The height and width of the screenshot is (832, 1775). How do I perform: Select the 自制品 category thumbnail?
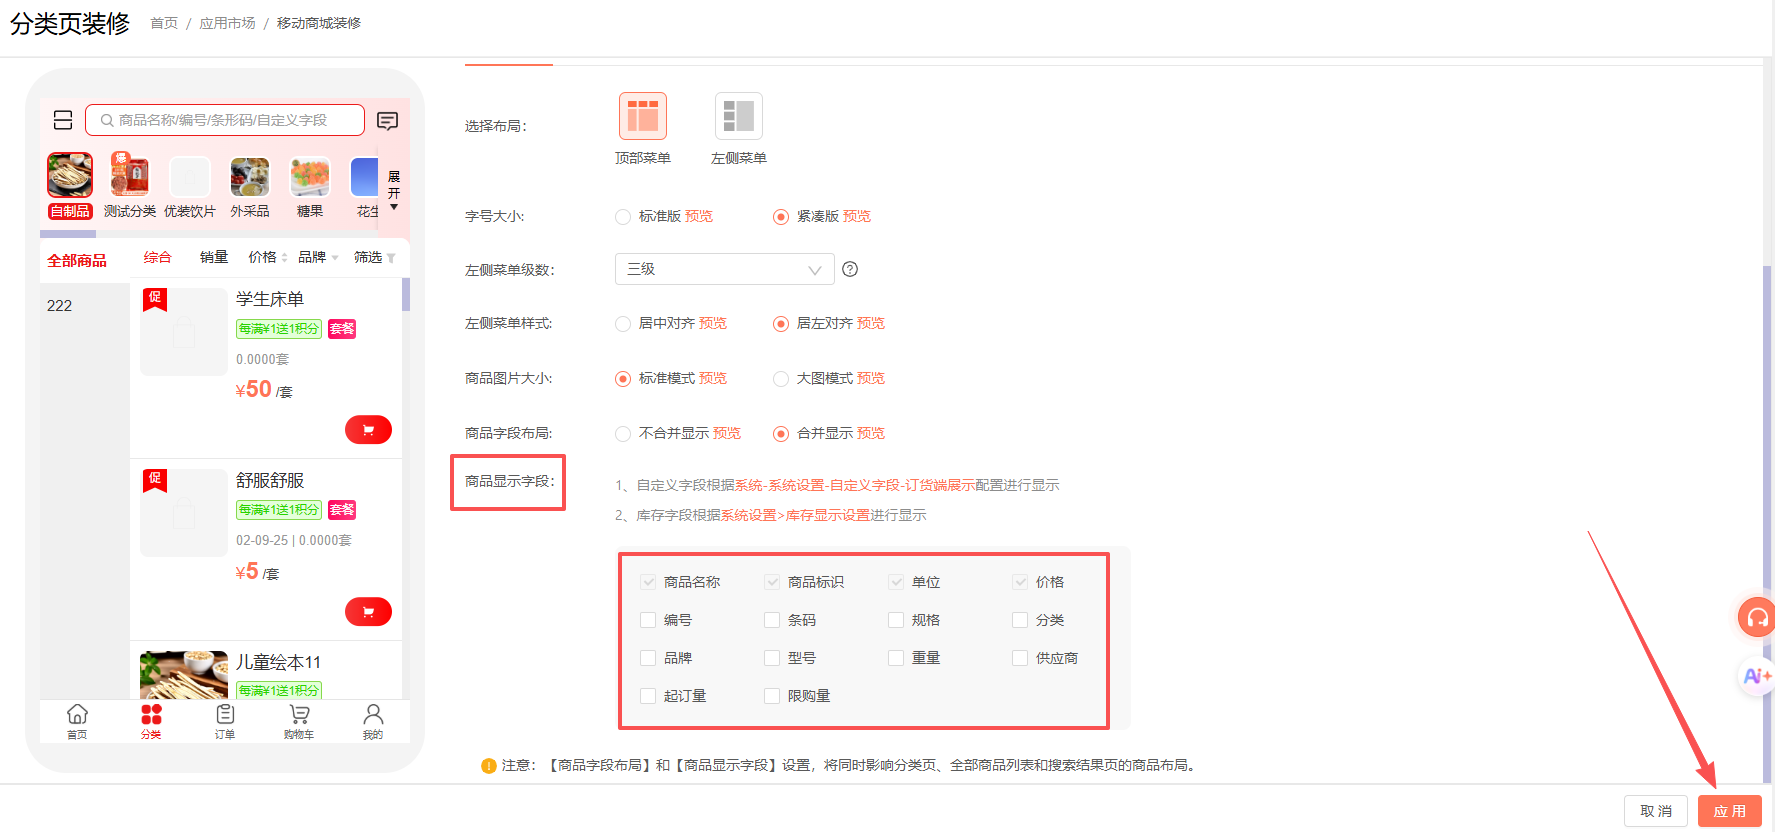coord(70,176)
